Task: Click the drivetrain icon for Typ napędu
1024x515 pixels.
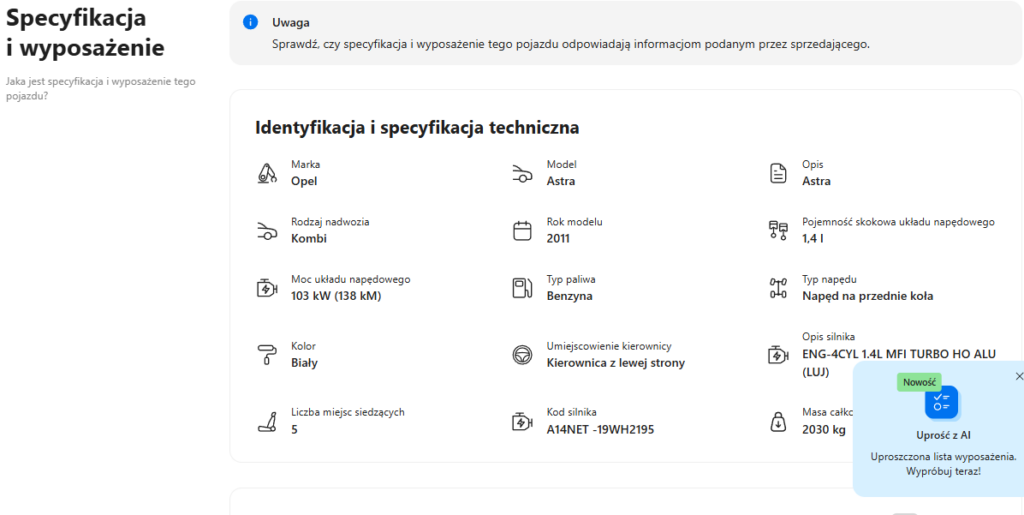Action: (778, 289)
